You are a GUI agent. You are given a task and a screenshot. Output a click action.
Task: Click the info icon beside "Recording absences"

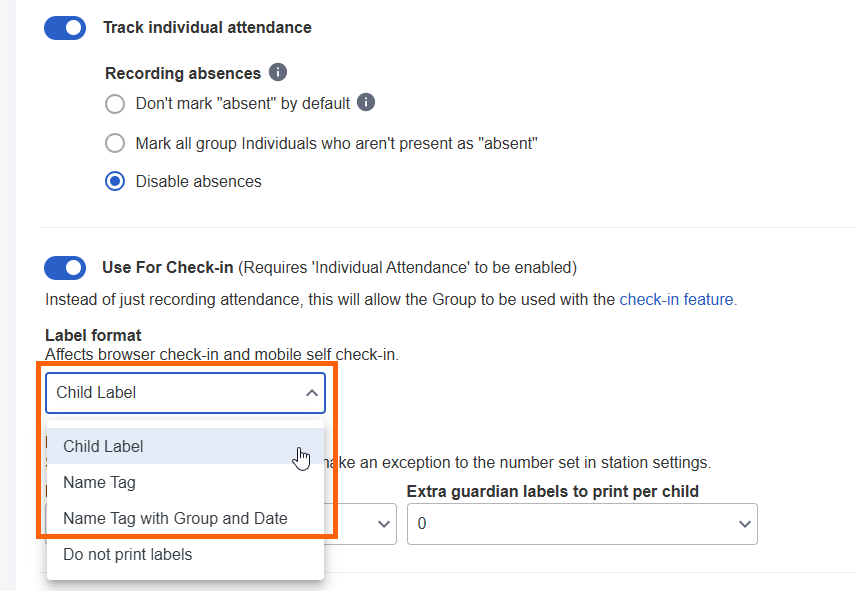coord(278,72)
